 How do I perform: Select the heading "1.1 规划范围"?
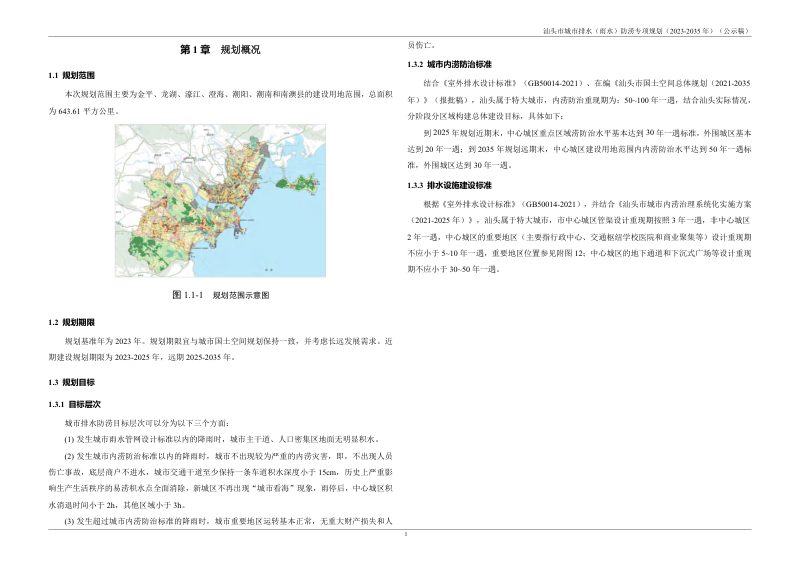[71, 76]
